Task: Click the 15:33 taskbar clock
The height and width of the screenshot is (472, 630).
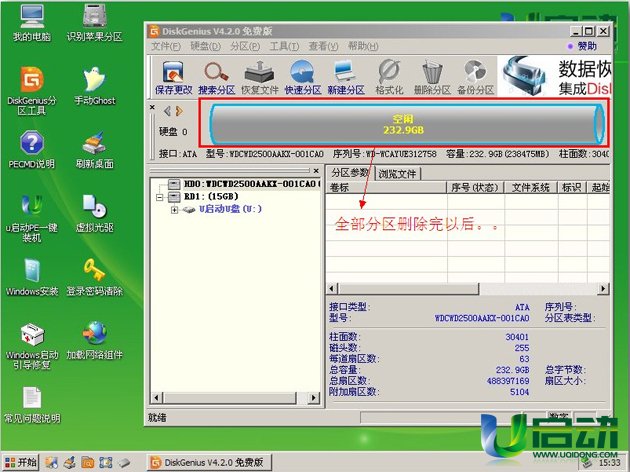Action: pyautogui.click(x=610, y=463)
